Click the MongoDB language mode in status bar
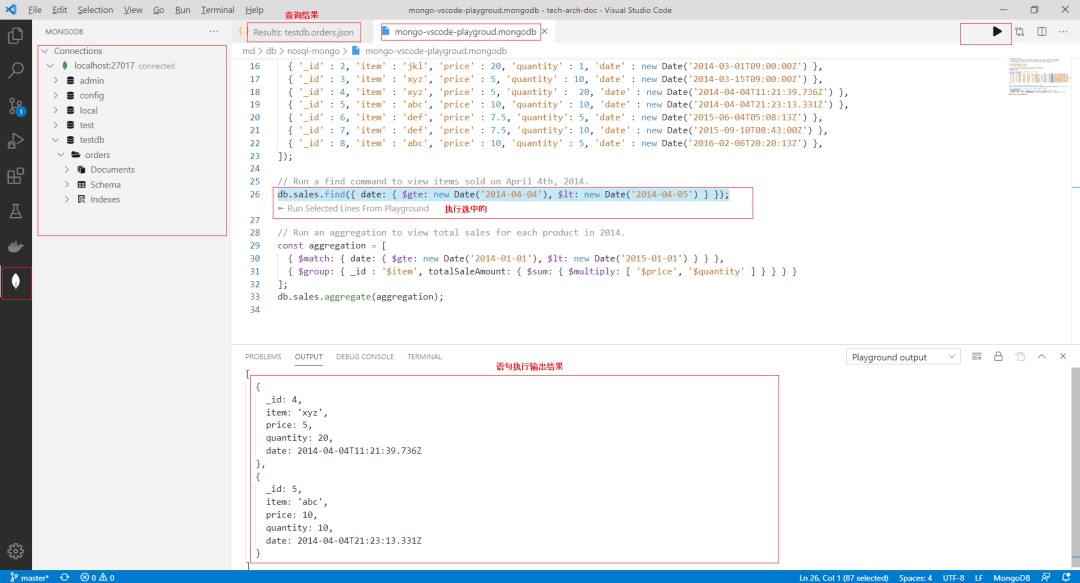1080x583 pixels. click(x=1012, y=577)
